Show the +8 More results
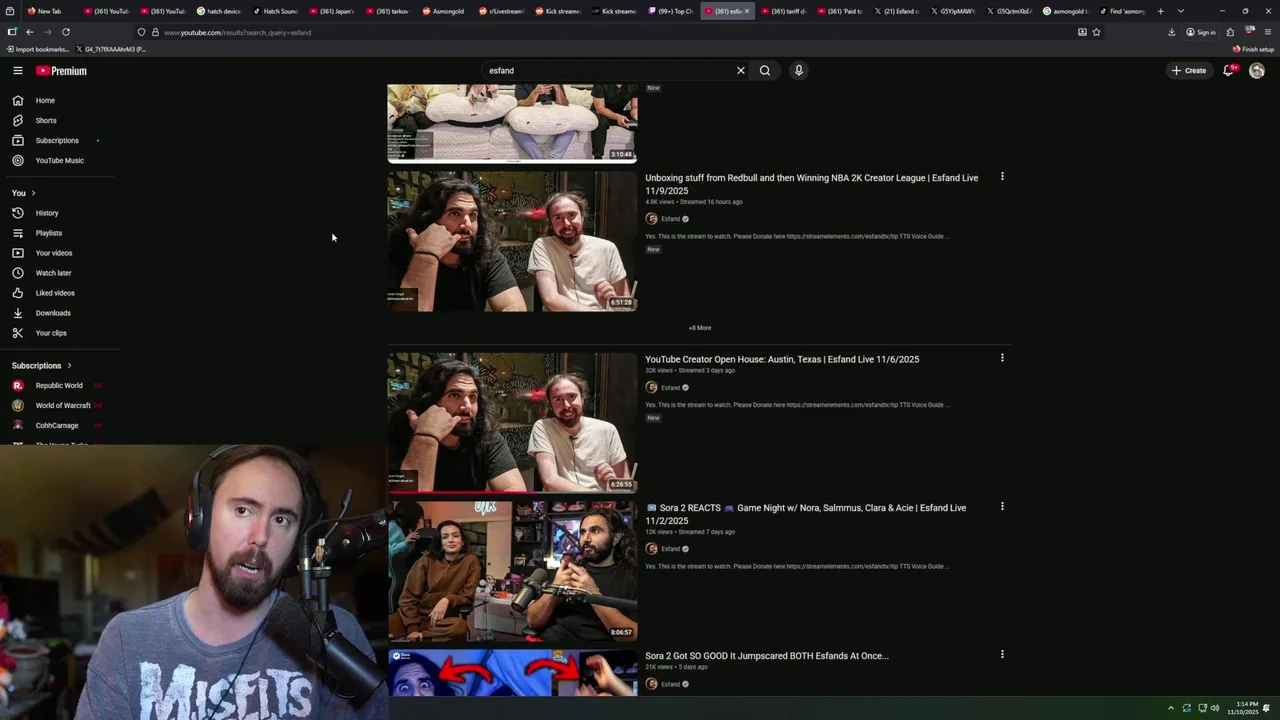 (700, 328)
